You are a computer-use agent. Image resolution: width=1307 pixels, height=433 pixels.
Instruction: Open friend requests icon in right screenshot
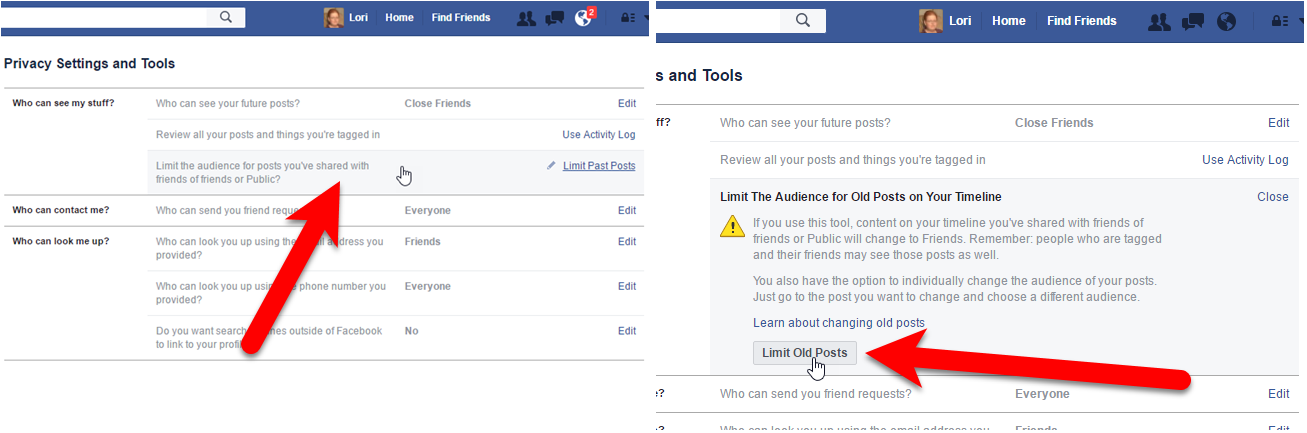tap(1159, 21)
